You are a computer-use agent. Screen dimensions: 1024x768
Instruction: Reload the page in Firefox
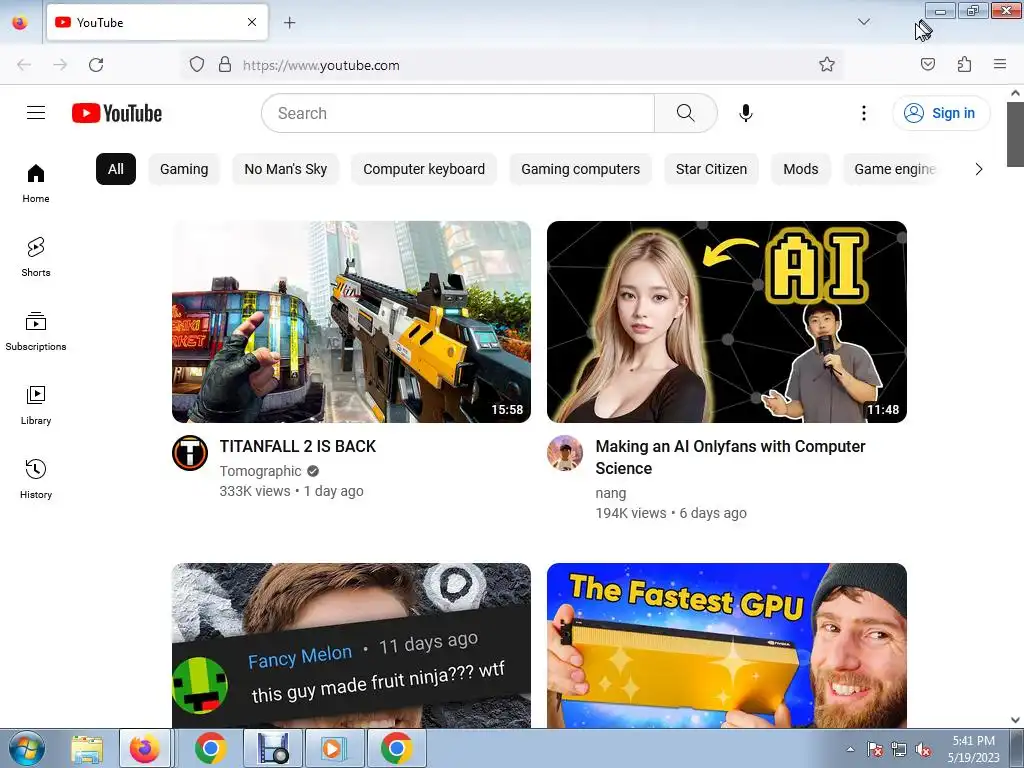(96, 65)
